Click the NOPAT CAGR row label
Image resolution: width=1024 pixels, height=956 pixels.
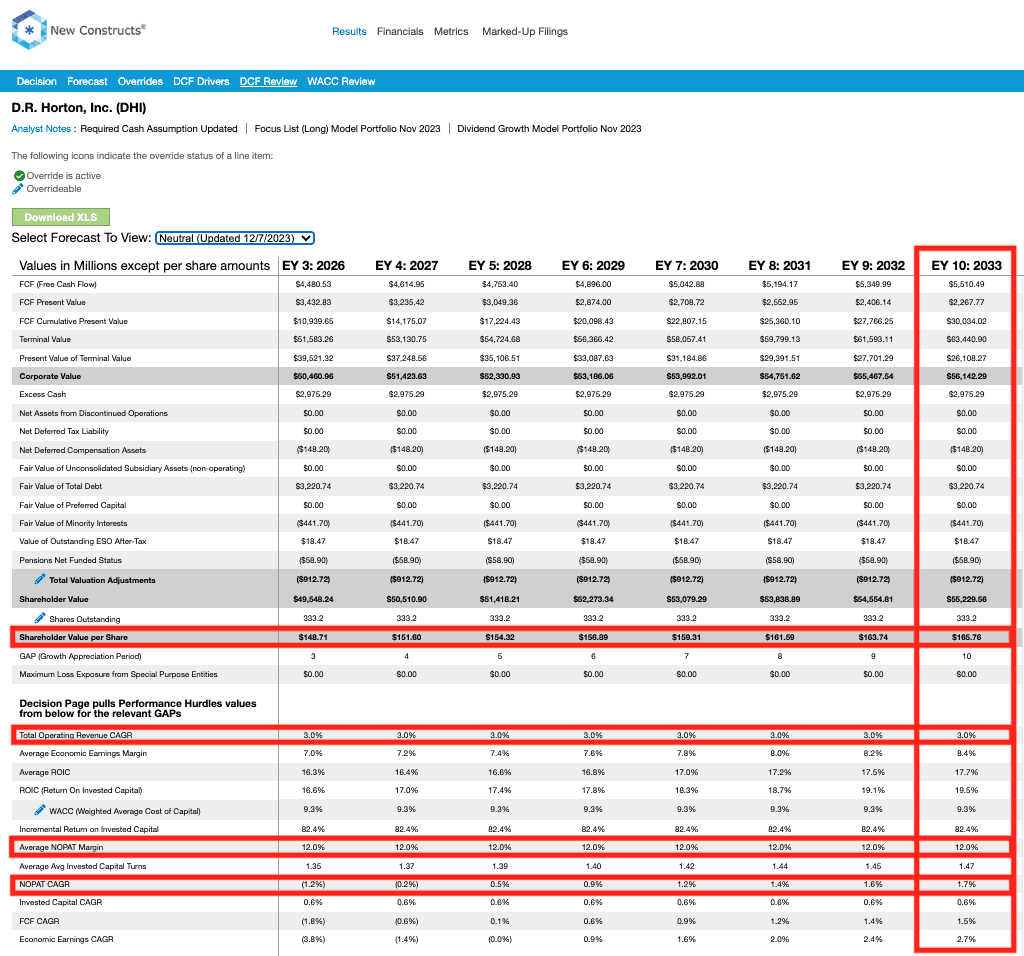44,884
